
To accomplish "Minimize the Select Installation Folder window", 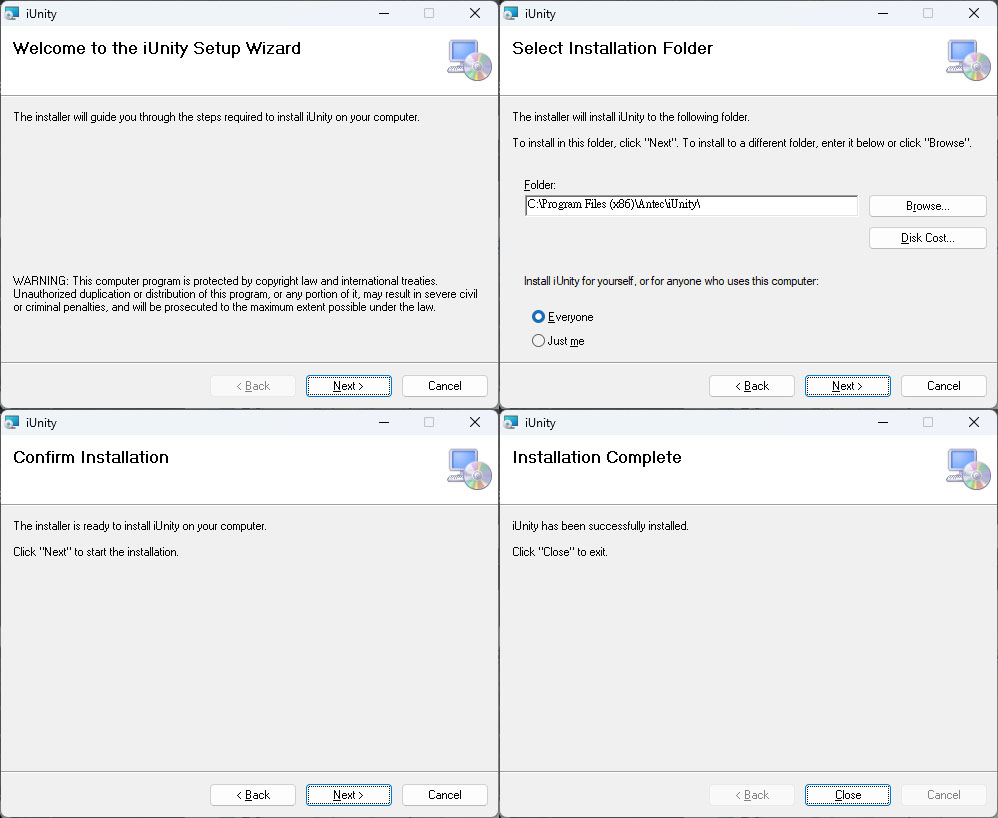I will 883,13.
